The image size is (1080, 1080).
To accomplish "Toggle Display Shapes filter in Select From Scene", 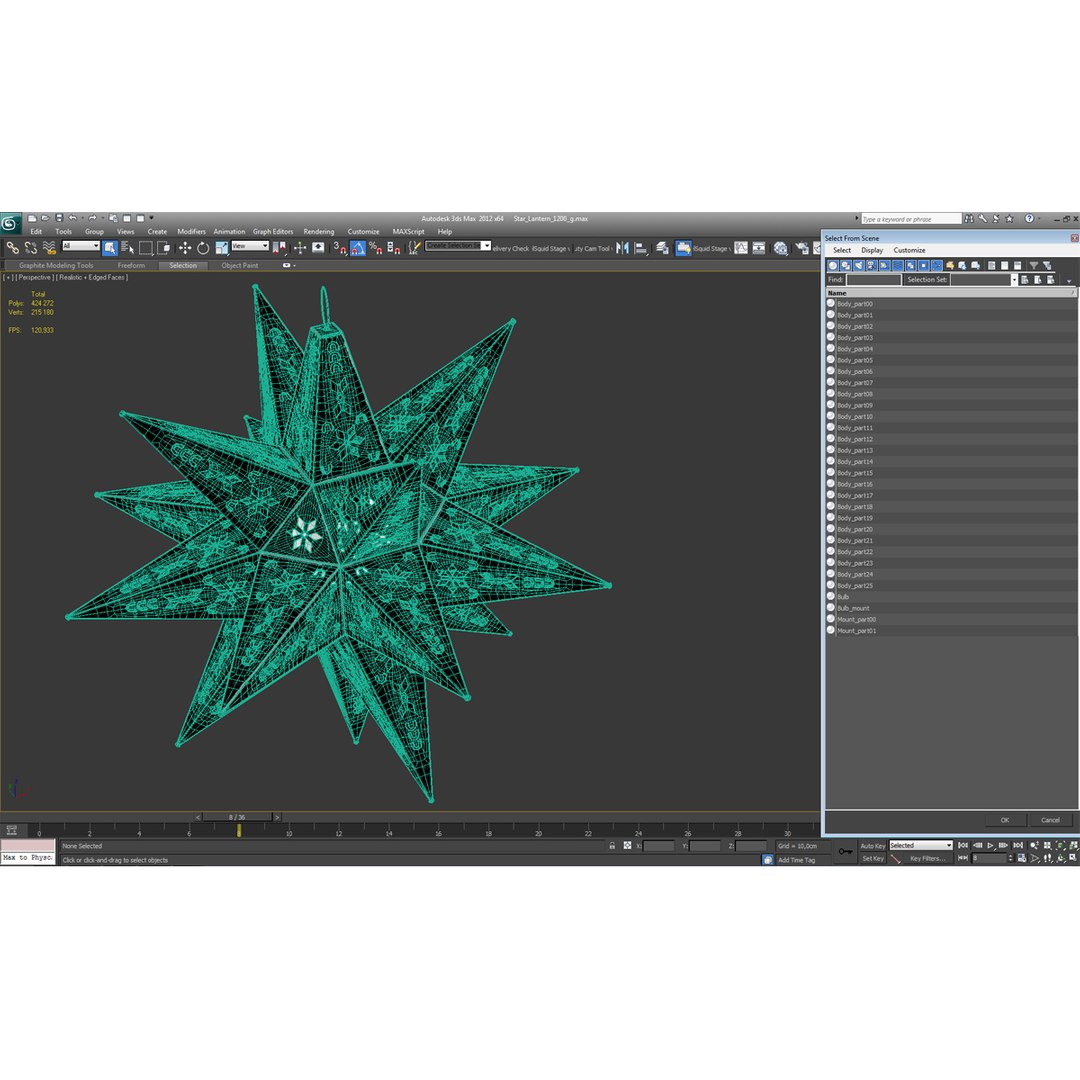I will click(x=846, y=265).
